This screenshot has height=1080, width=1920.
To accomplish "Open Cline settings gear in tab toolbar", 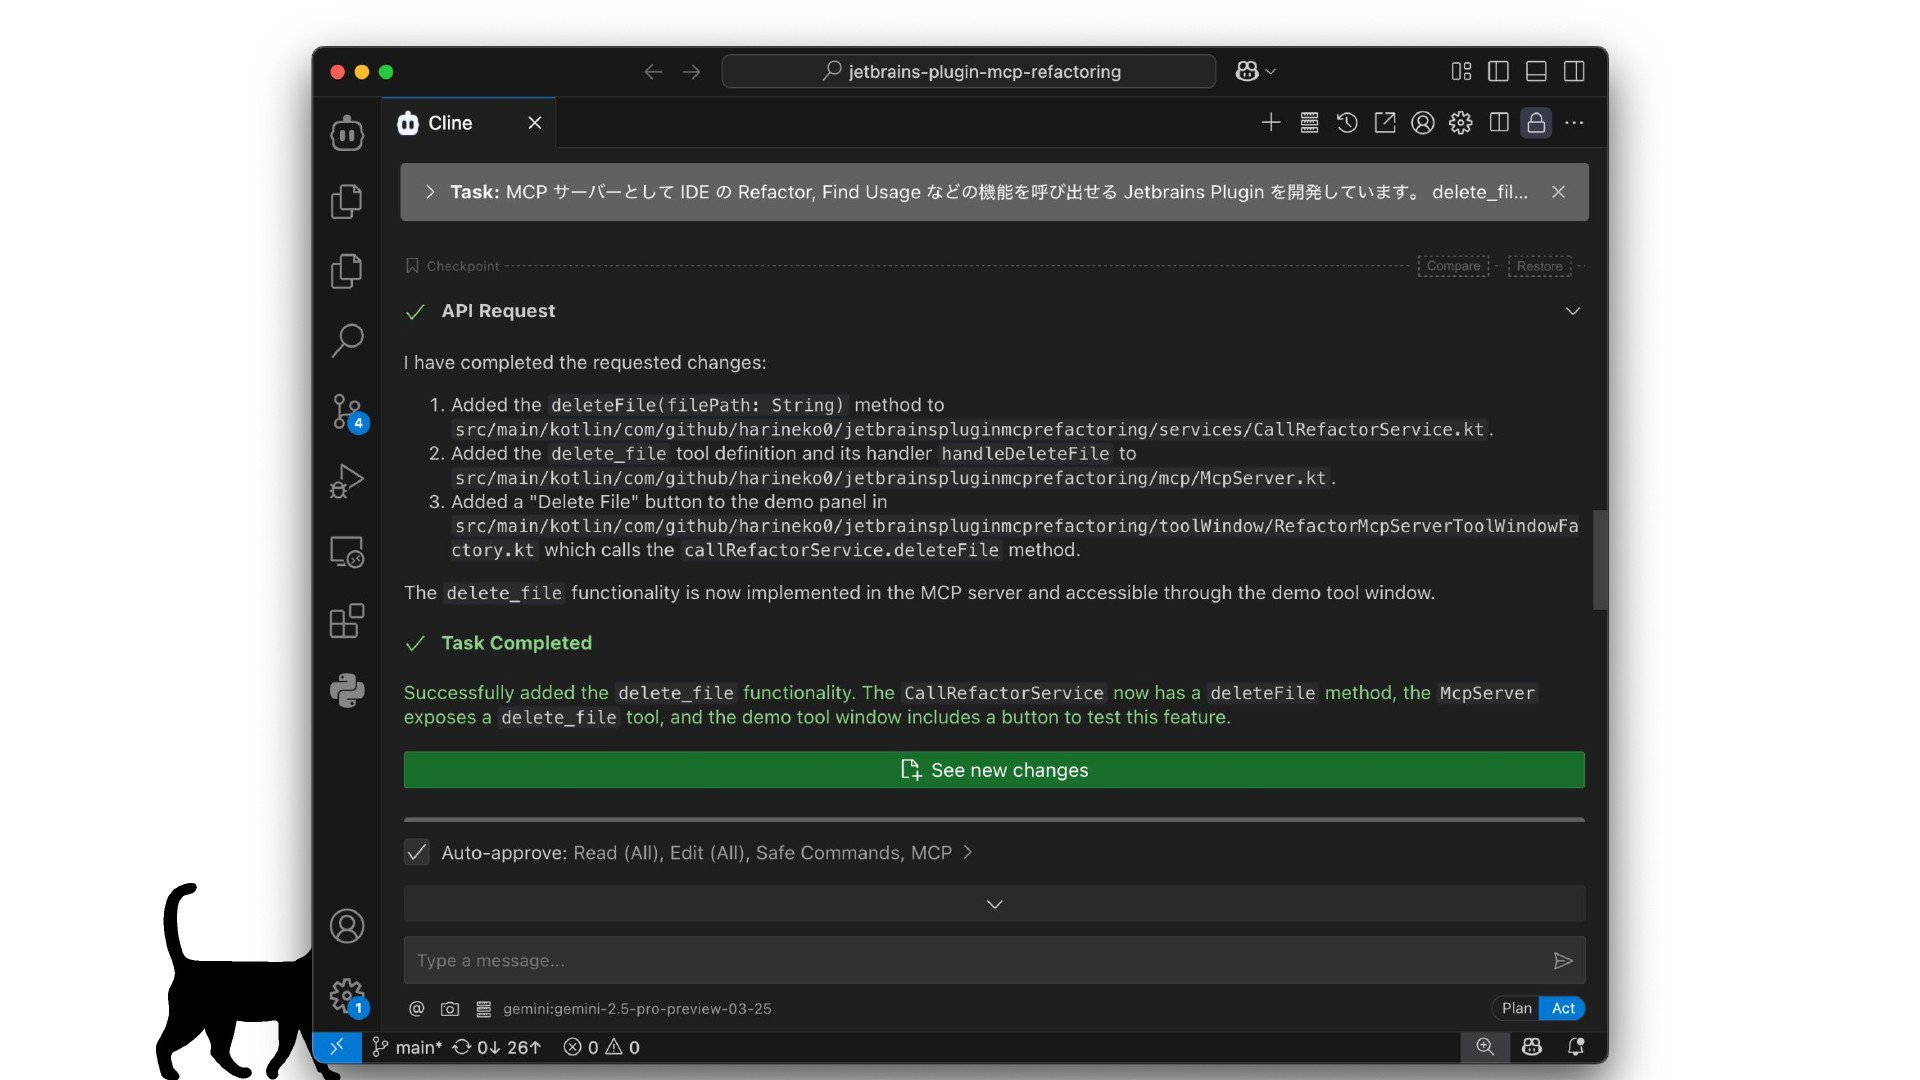I will [1461, 123].
